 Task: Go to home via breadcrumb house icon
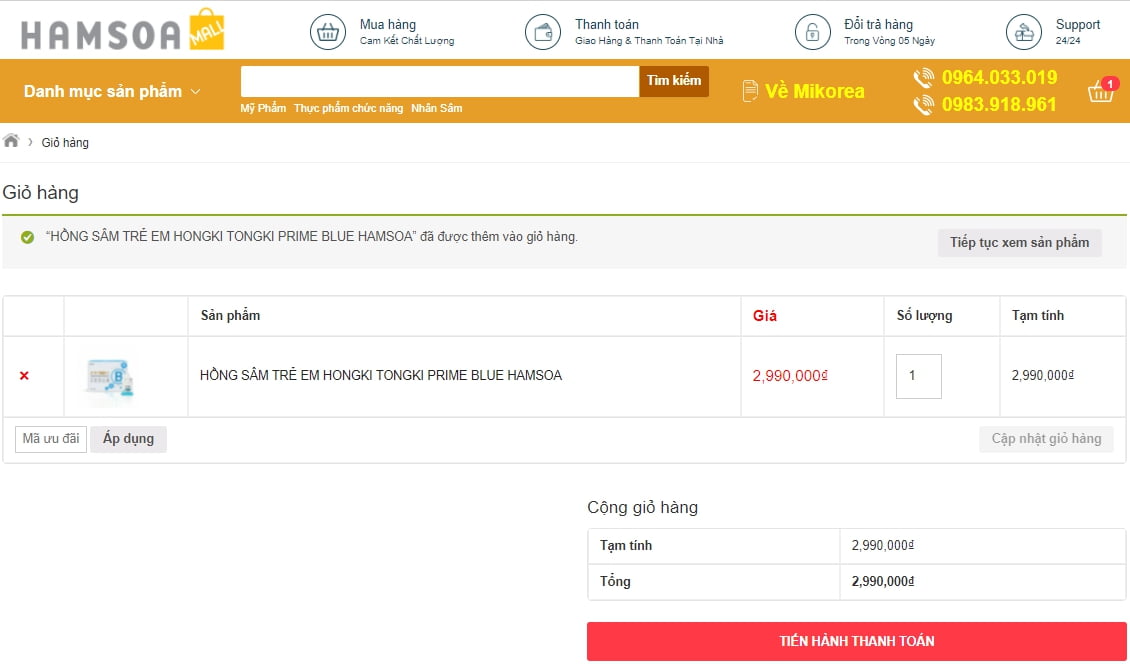pos(11,141)
